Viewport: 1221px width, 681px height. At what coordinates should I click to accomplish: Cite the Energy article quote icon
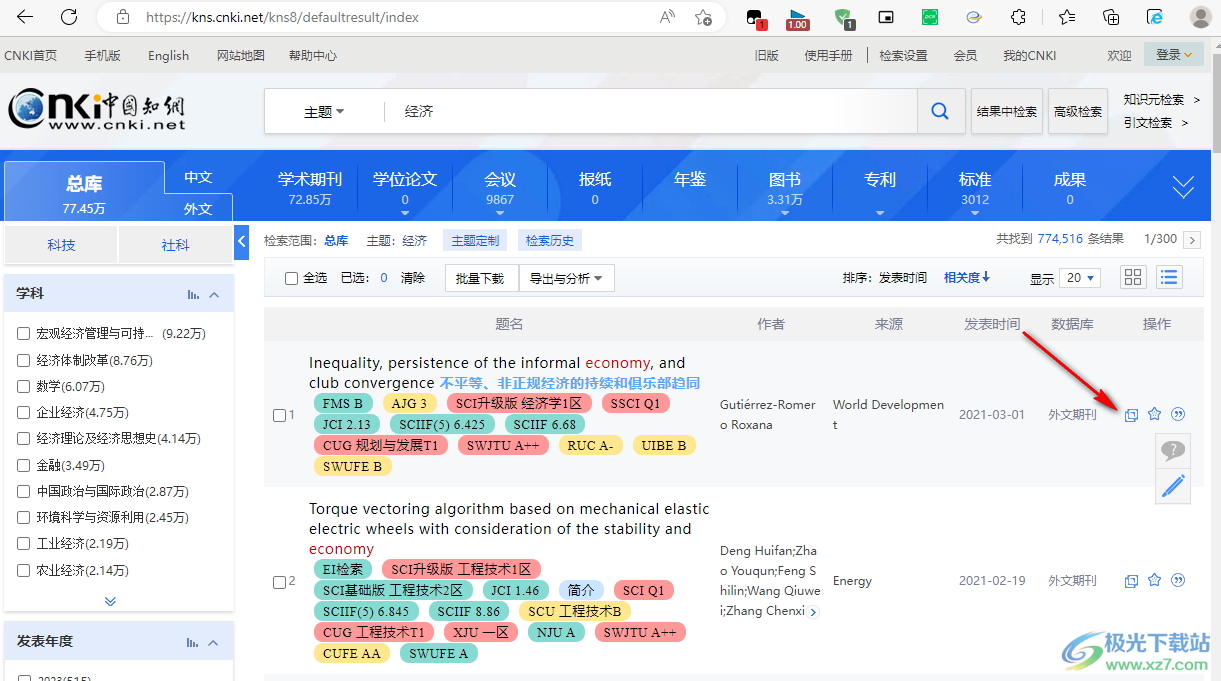1178,580
